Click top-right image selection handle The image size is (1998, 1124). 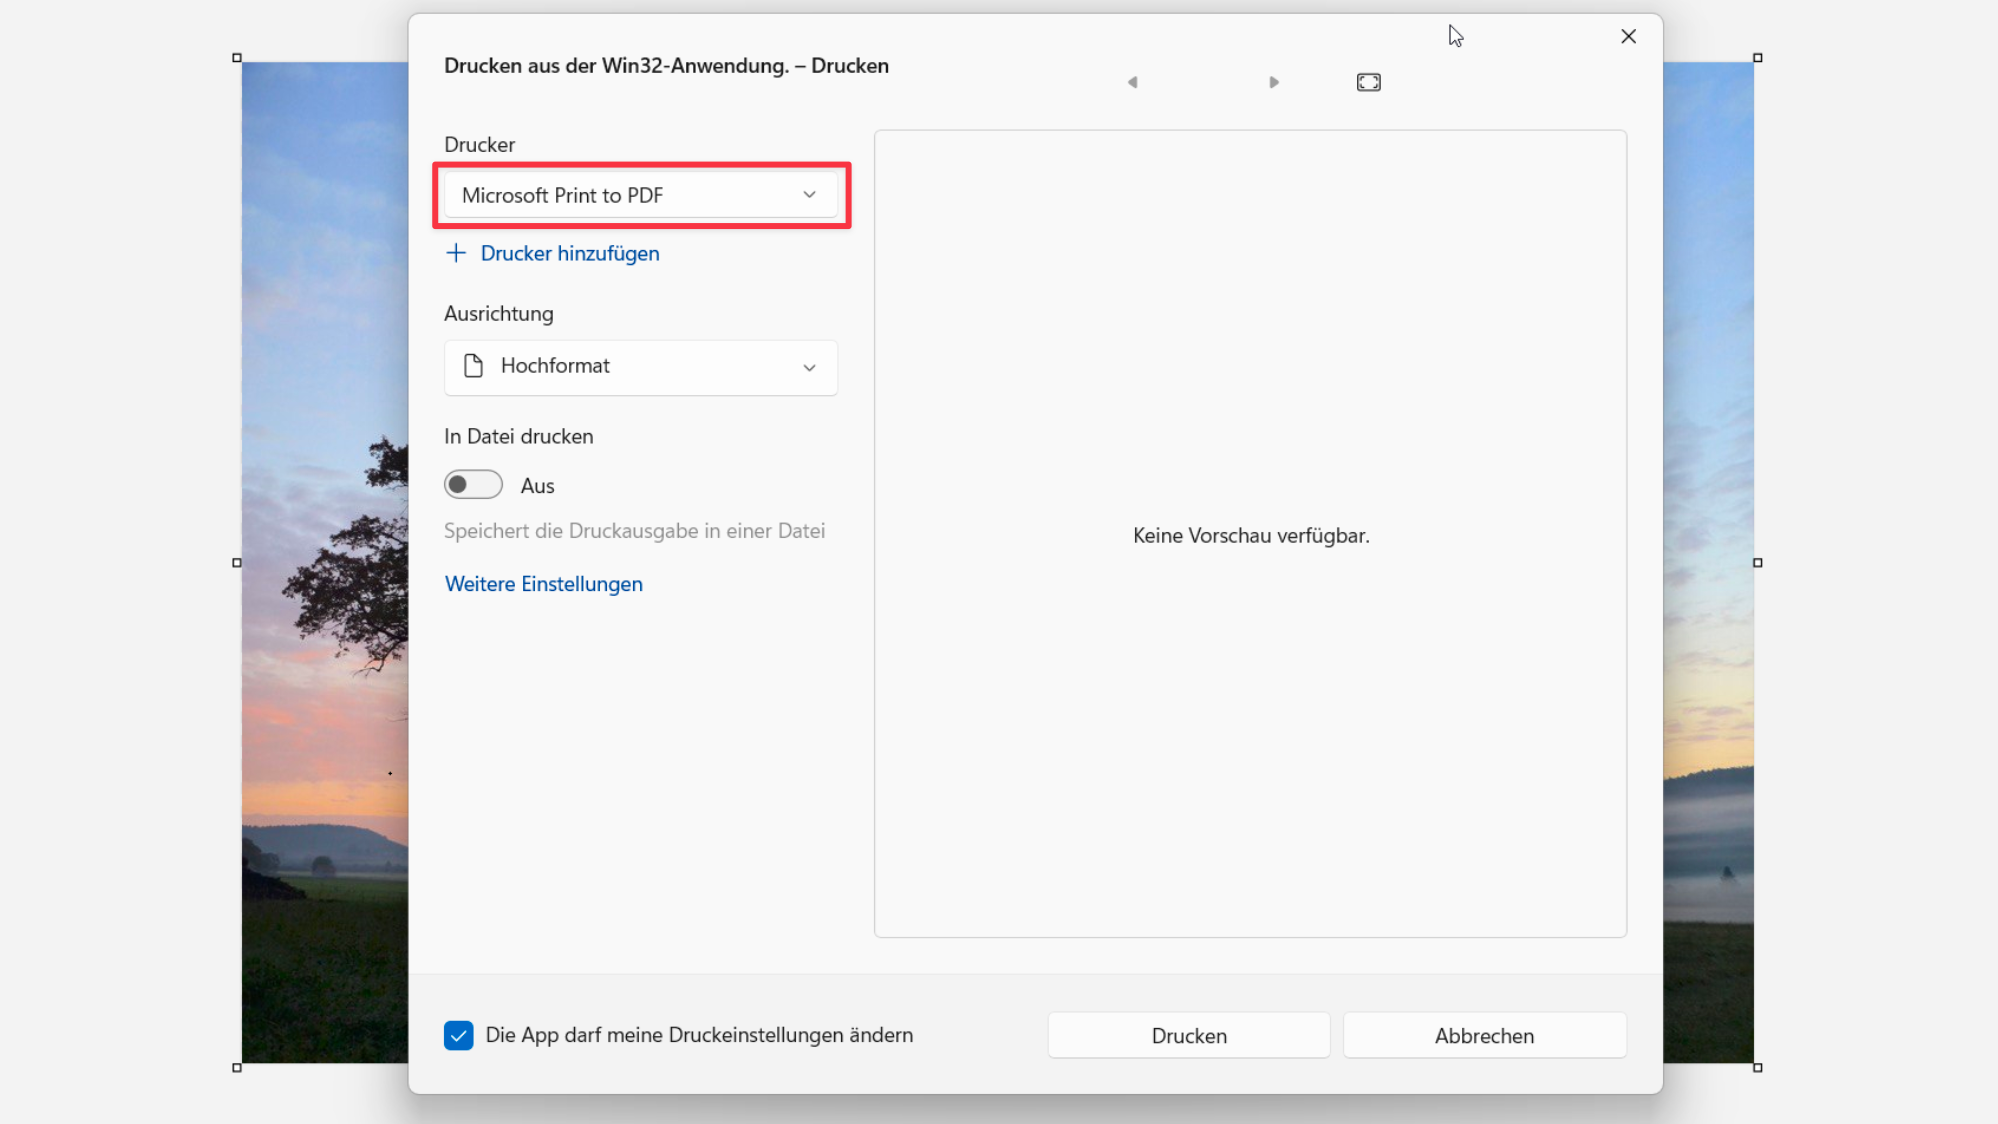[x=1758, y=58]
